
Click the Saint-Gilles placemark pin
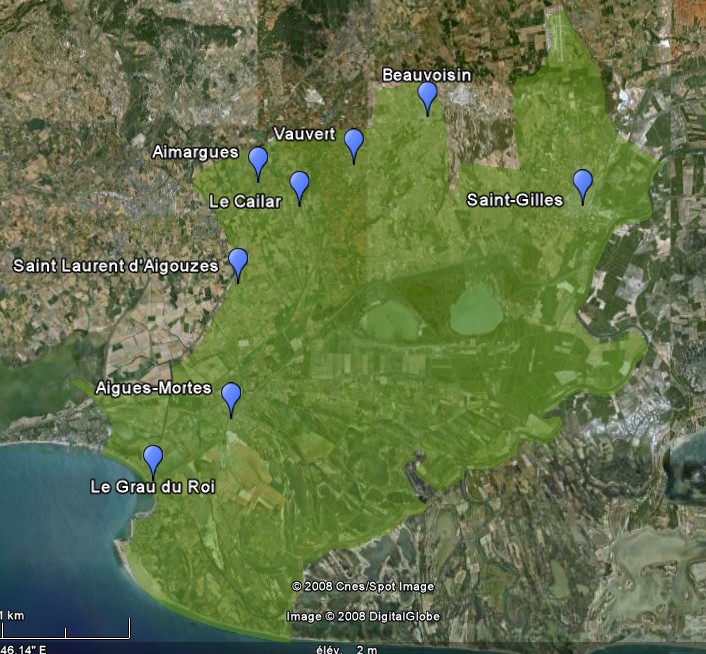click(582, 183)
